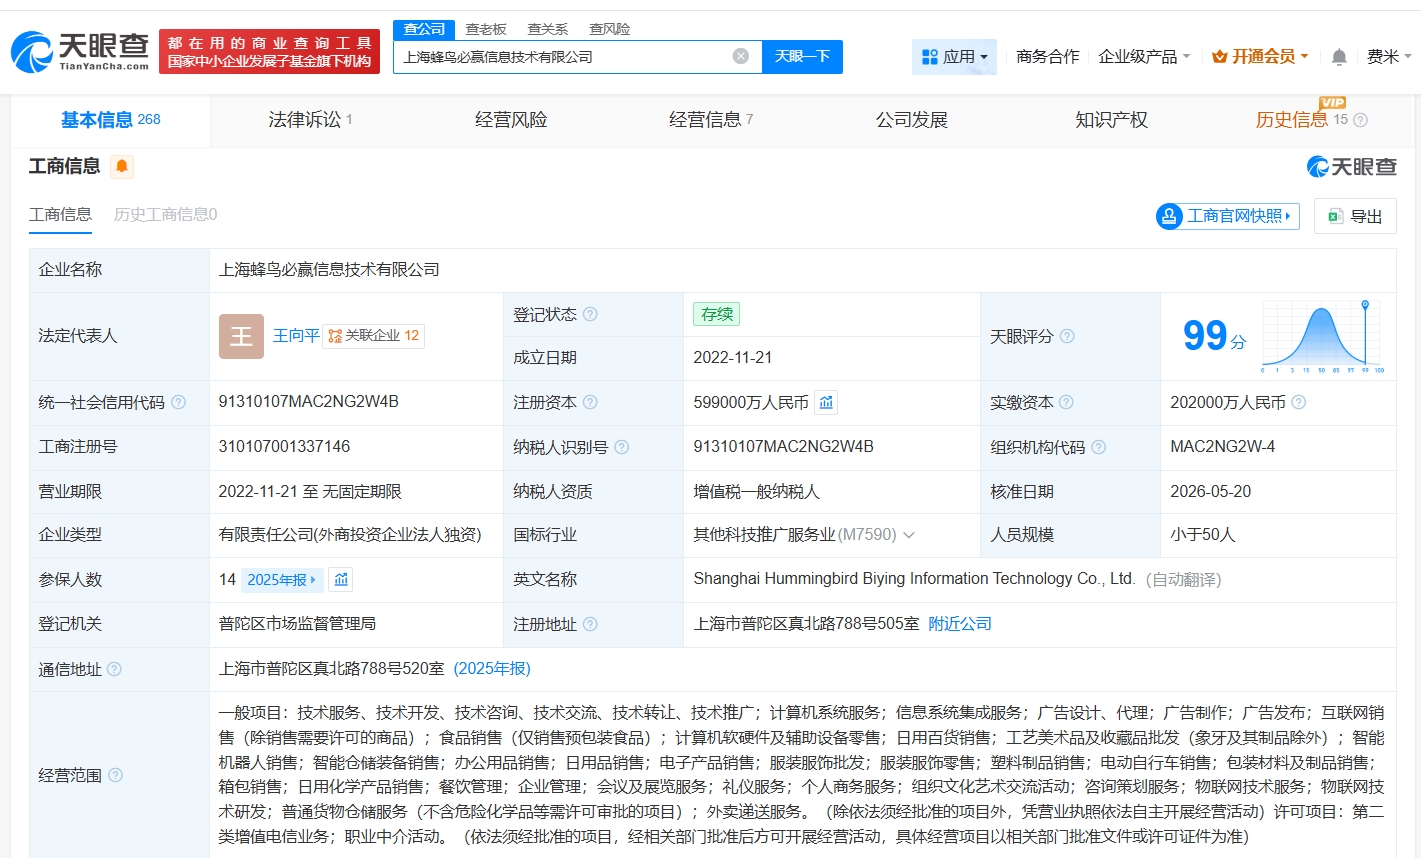Click the help icon after 202000万人民币
This screenshot has height=858, width=1421.
(1298, 402)
